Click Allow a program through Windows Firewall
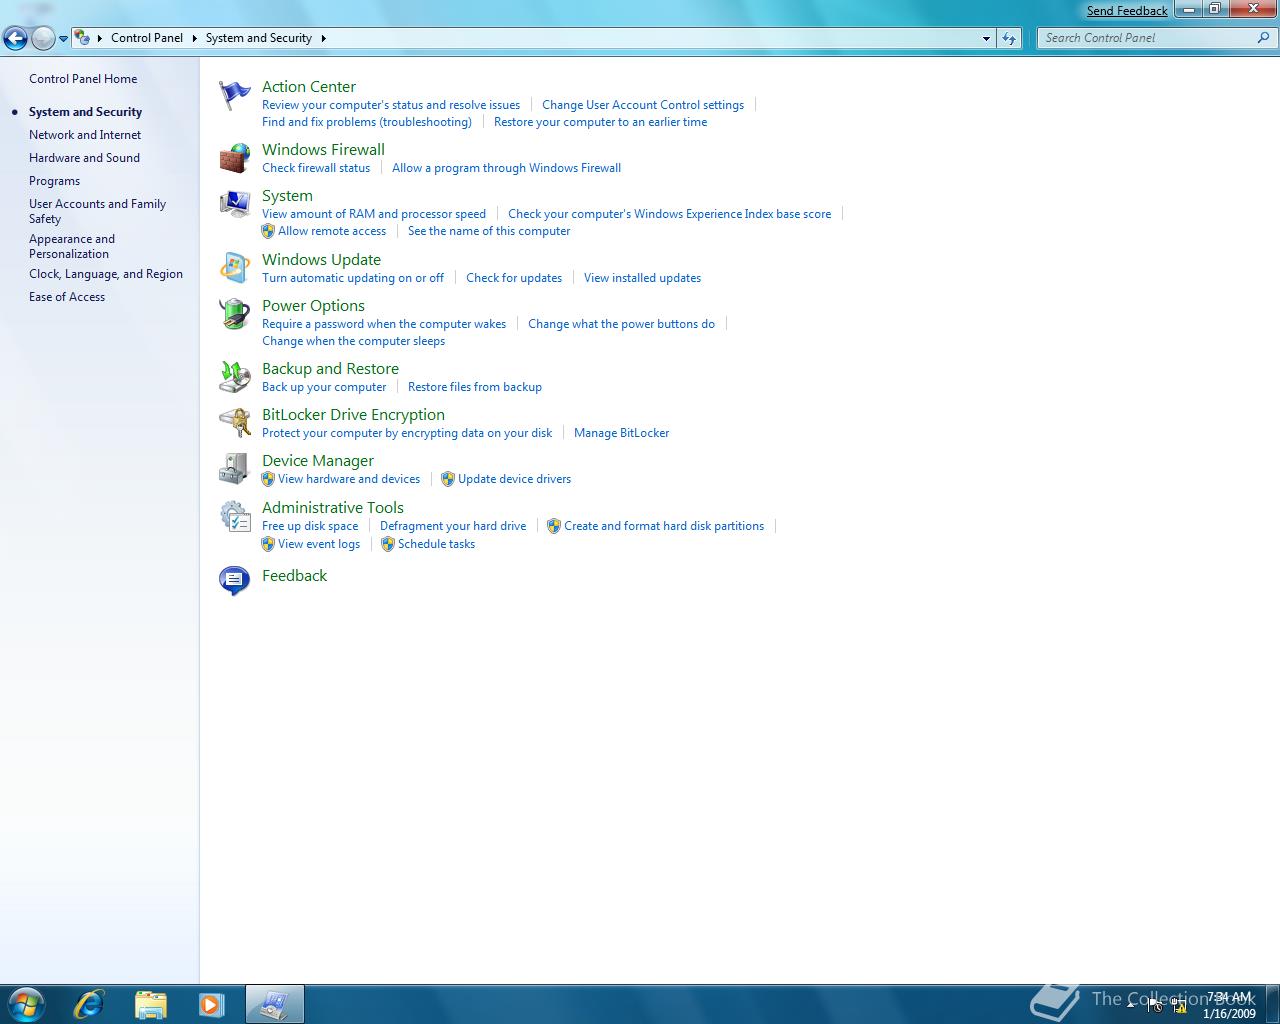Image resolution: width=1280 pixels, height=1024 pixels. tap(506, 168)
